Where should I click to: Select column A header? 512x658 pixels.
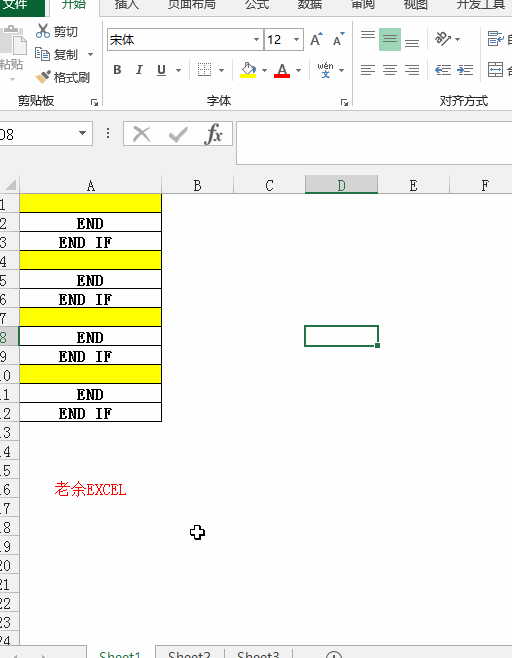point(91,185)
